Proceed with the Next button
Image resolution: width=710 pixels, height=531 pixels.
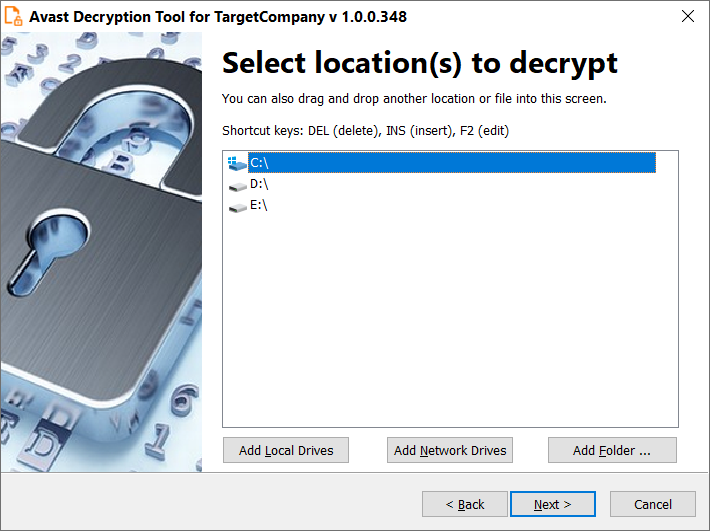coord(552,504)
